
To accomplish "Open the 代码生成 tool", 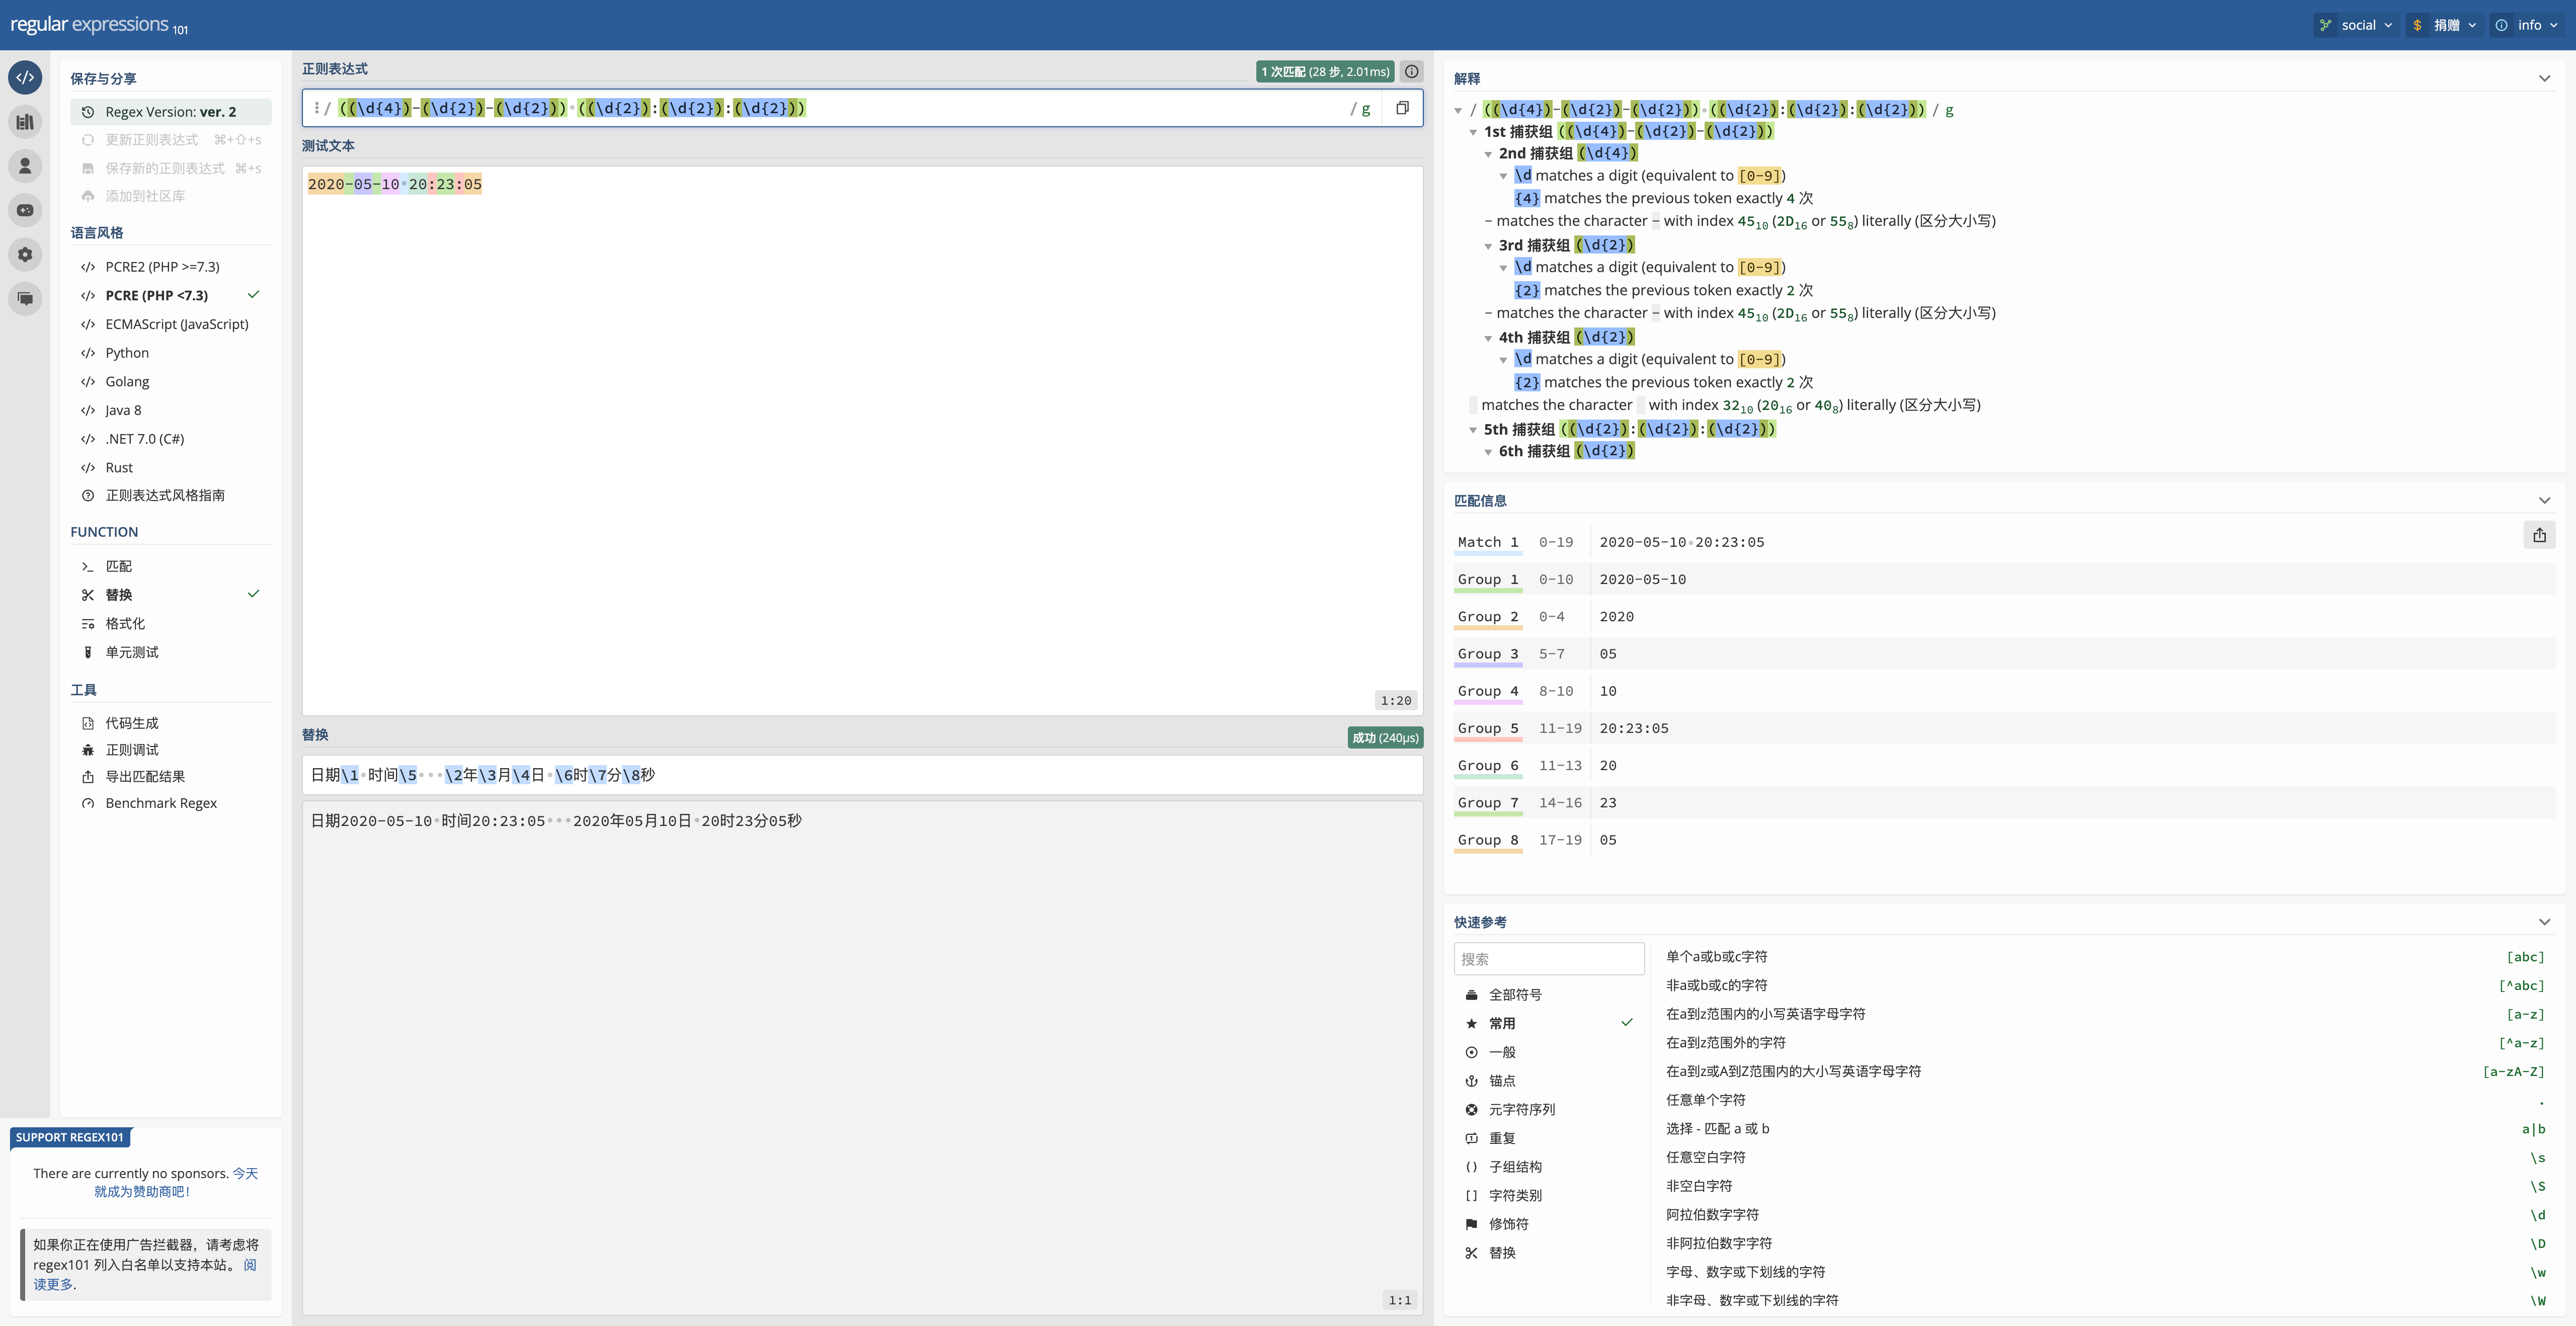I will click(x=132, y=723).
